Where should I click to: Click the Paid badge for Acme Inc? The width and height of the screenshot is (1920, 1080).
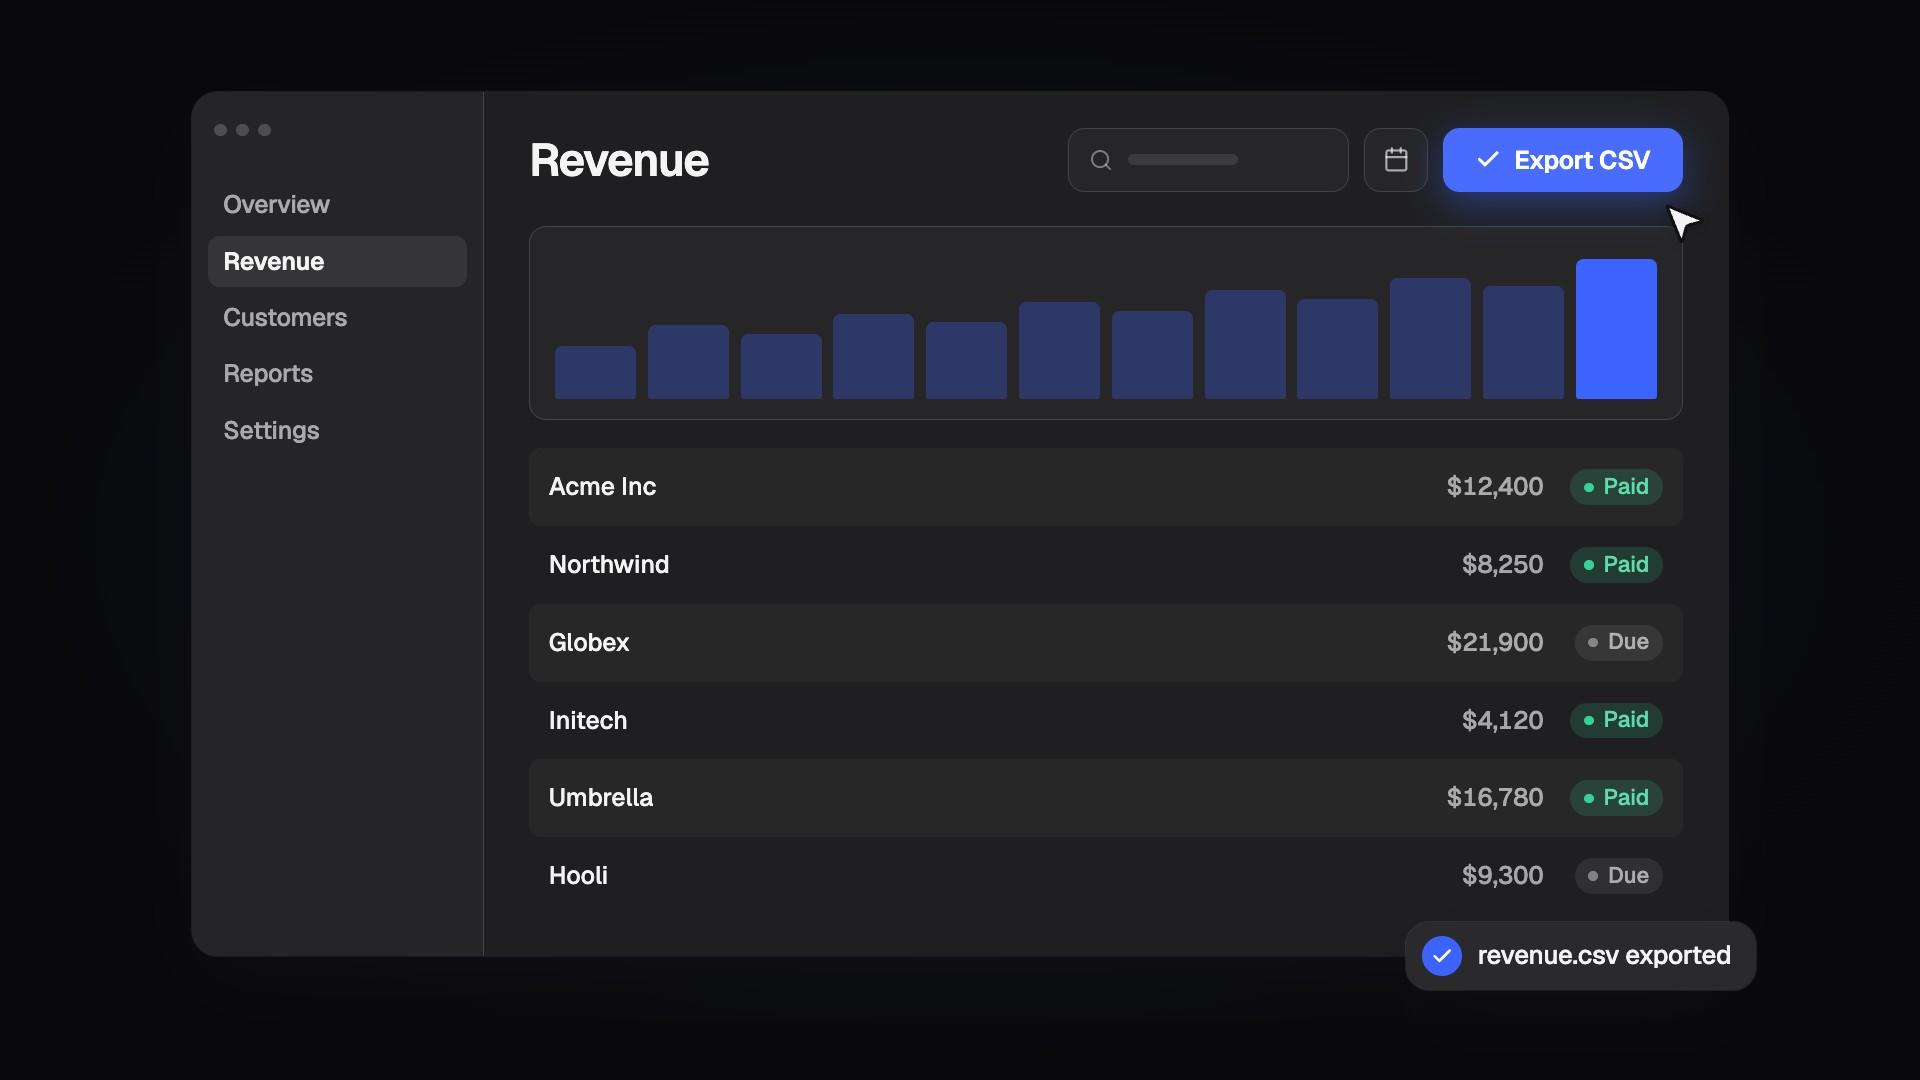[x=1616, y=487]
